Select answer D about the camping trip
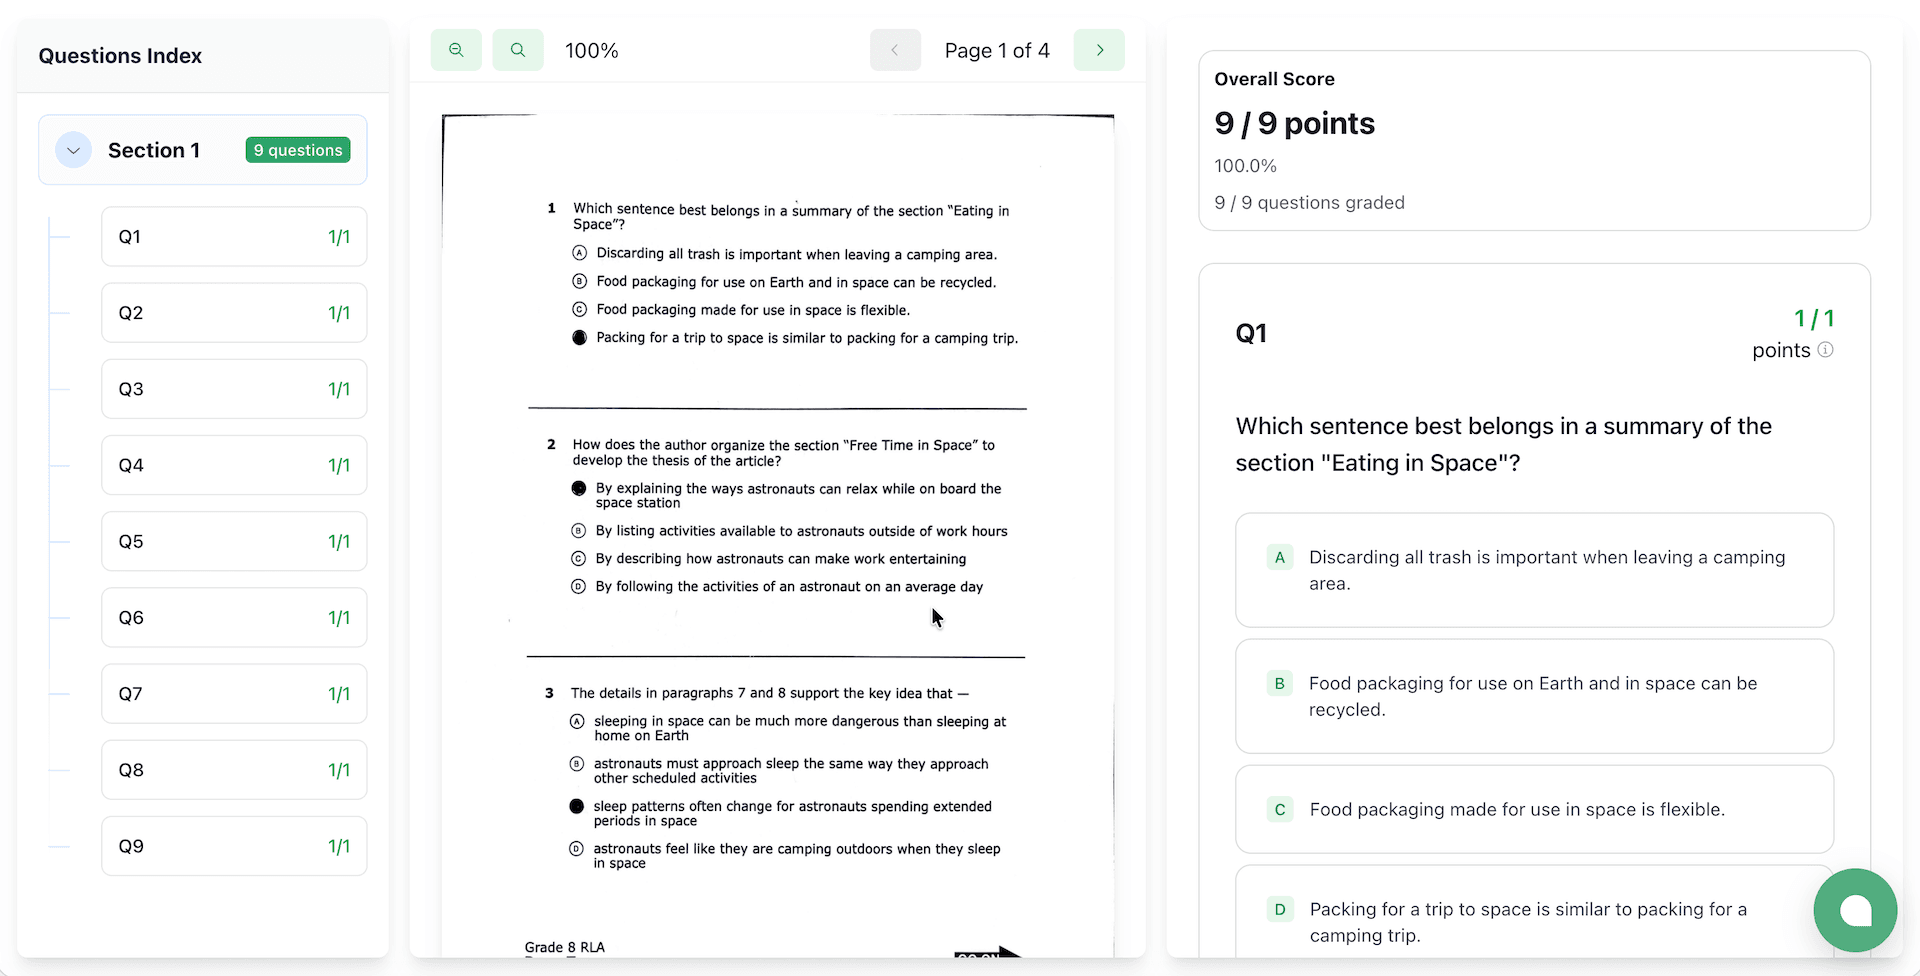 [x=1535, y=921]
